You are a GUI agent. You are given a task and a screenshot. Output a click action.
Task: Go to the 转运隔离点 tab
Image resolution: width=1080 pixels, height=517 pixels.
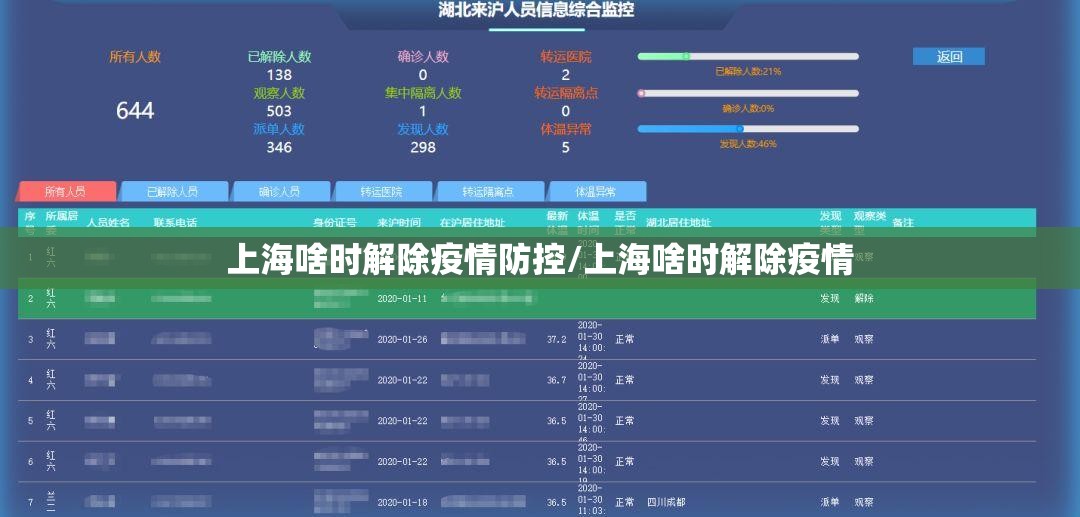pyautogui.click(x=488, y=191)
